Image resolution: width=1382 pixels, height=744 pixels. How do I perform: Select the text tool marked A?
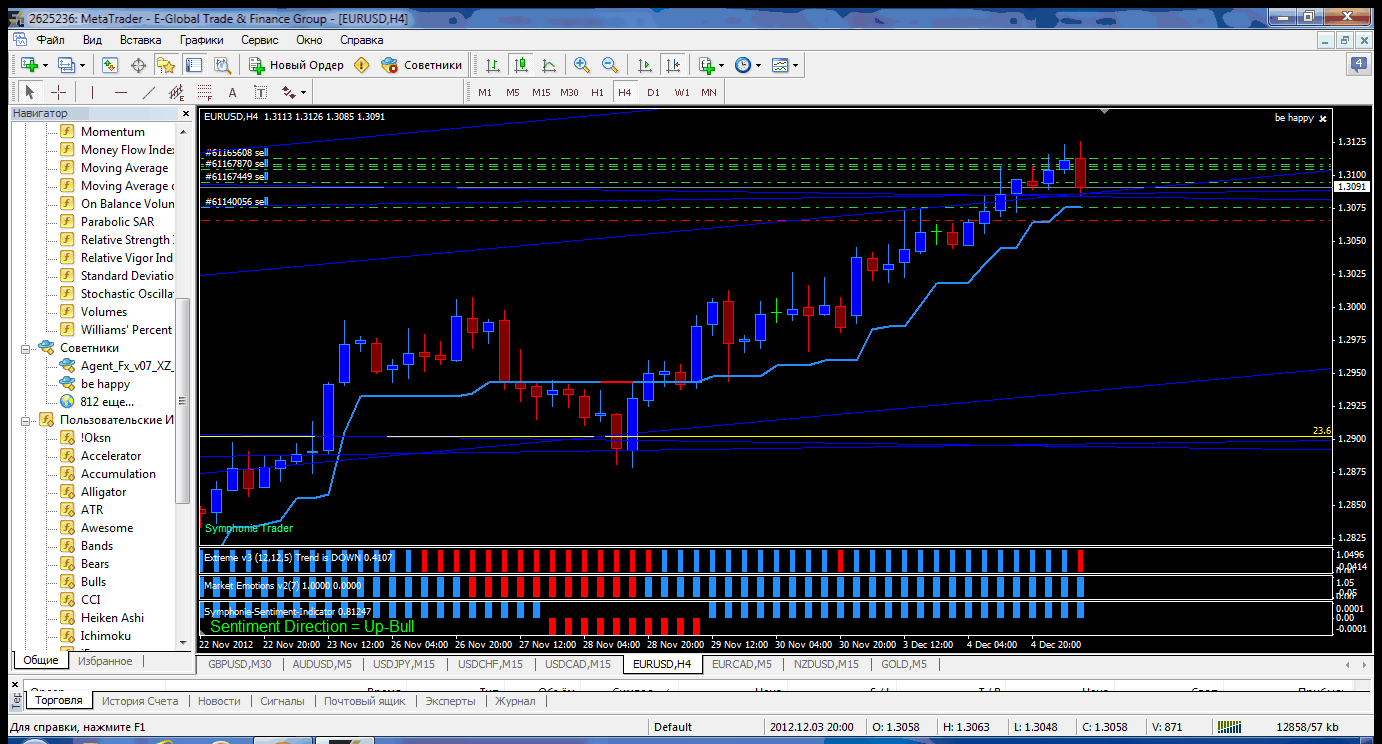click(233, 92)
